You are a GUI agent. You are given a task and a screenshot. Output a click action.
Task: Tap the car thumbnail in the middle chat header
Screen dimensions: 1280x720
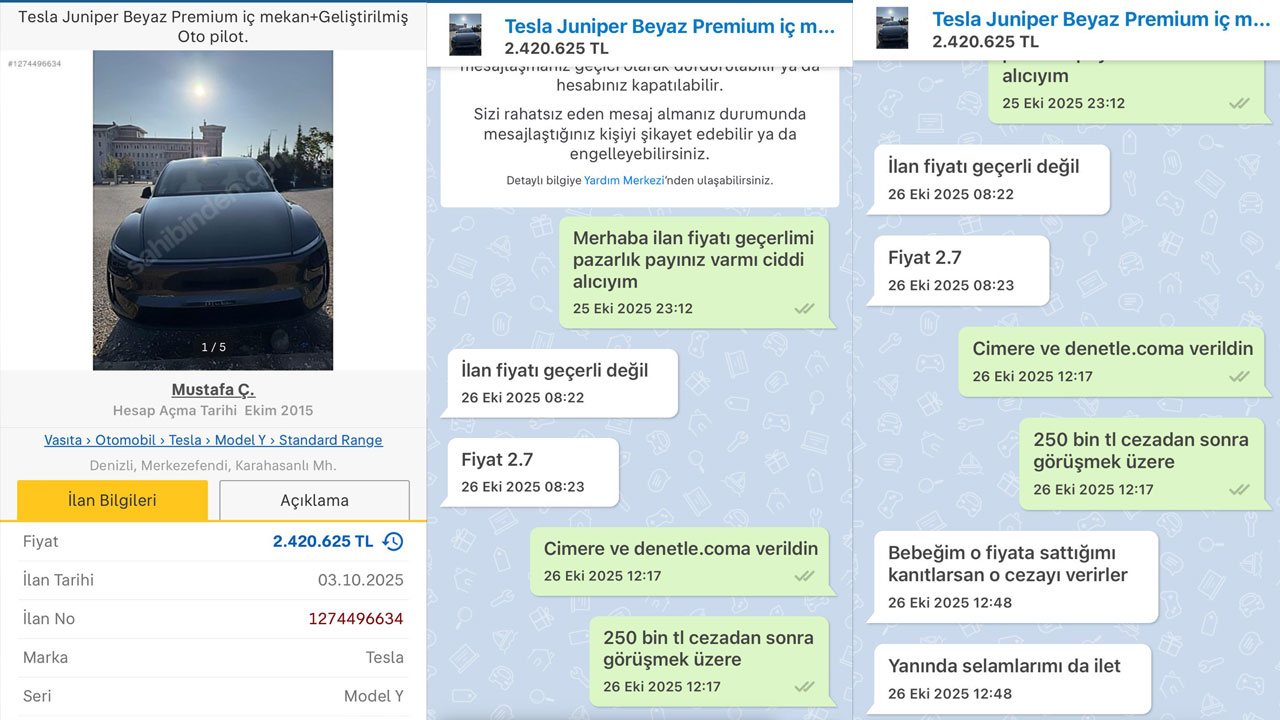coord(465,35)
